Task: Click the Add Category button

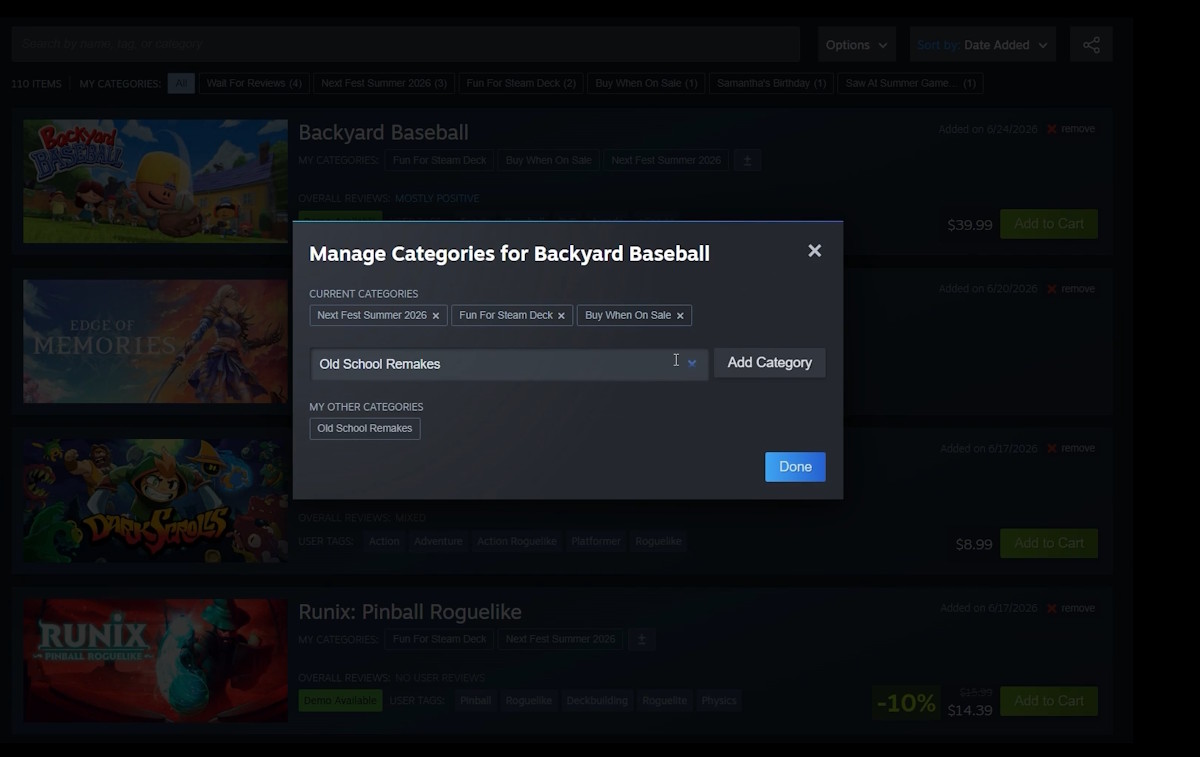Action: coord(769,363)
